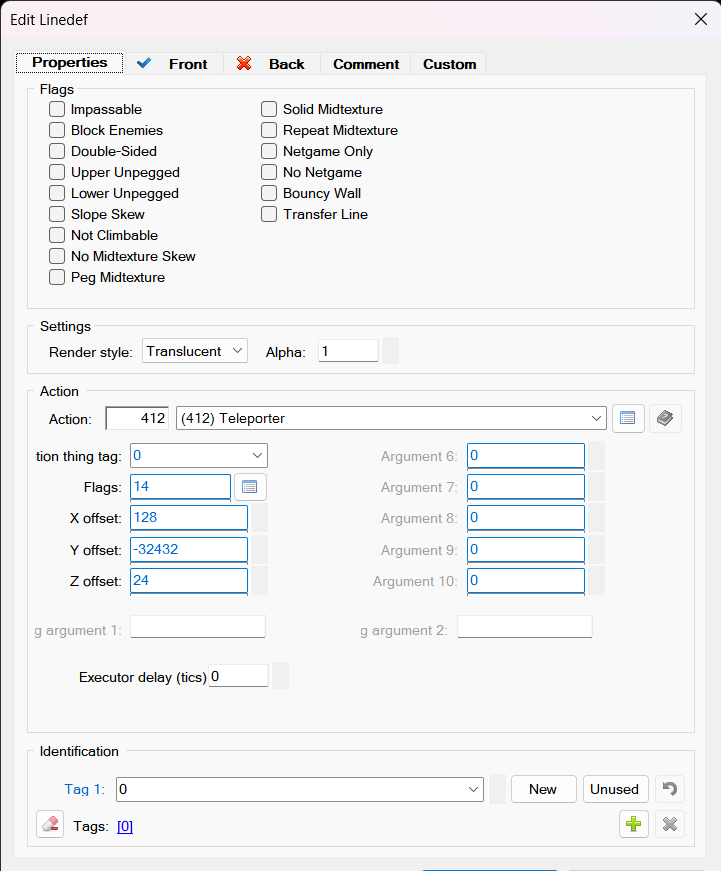Viewport: 721px width, 871px height.
Task: Check the No Netgame flag
Action: click(x=269, y=172)
